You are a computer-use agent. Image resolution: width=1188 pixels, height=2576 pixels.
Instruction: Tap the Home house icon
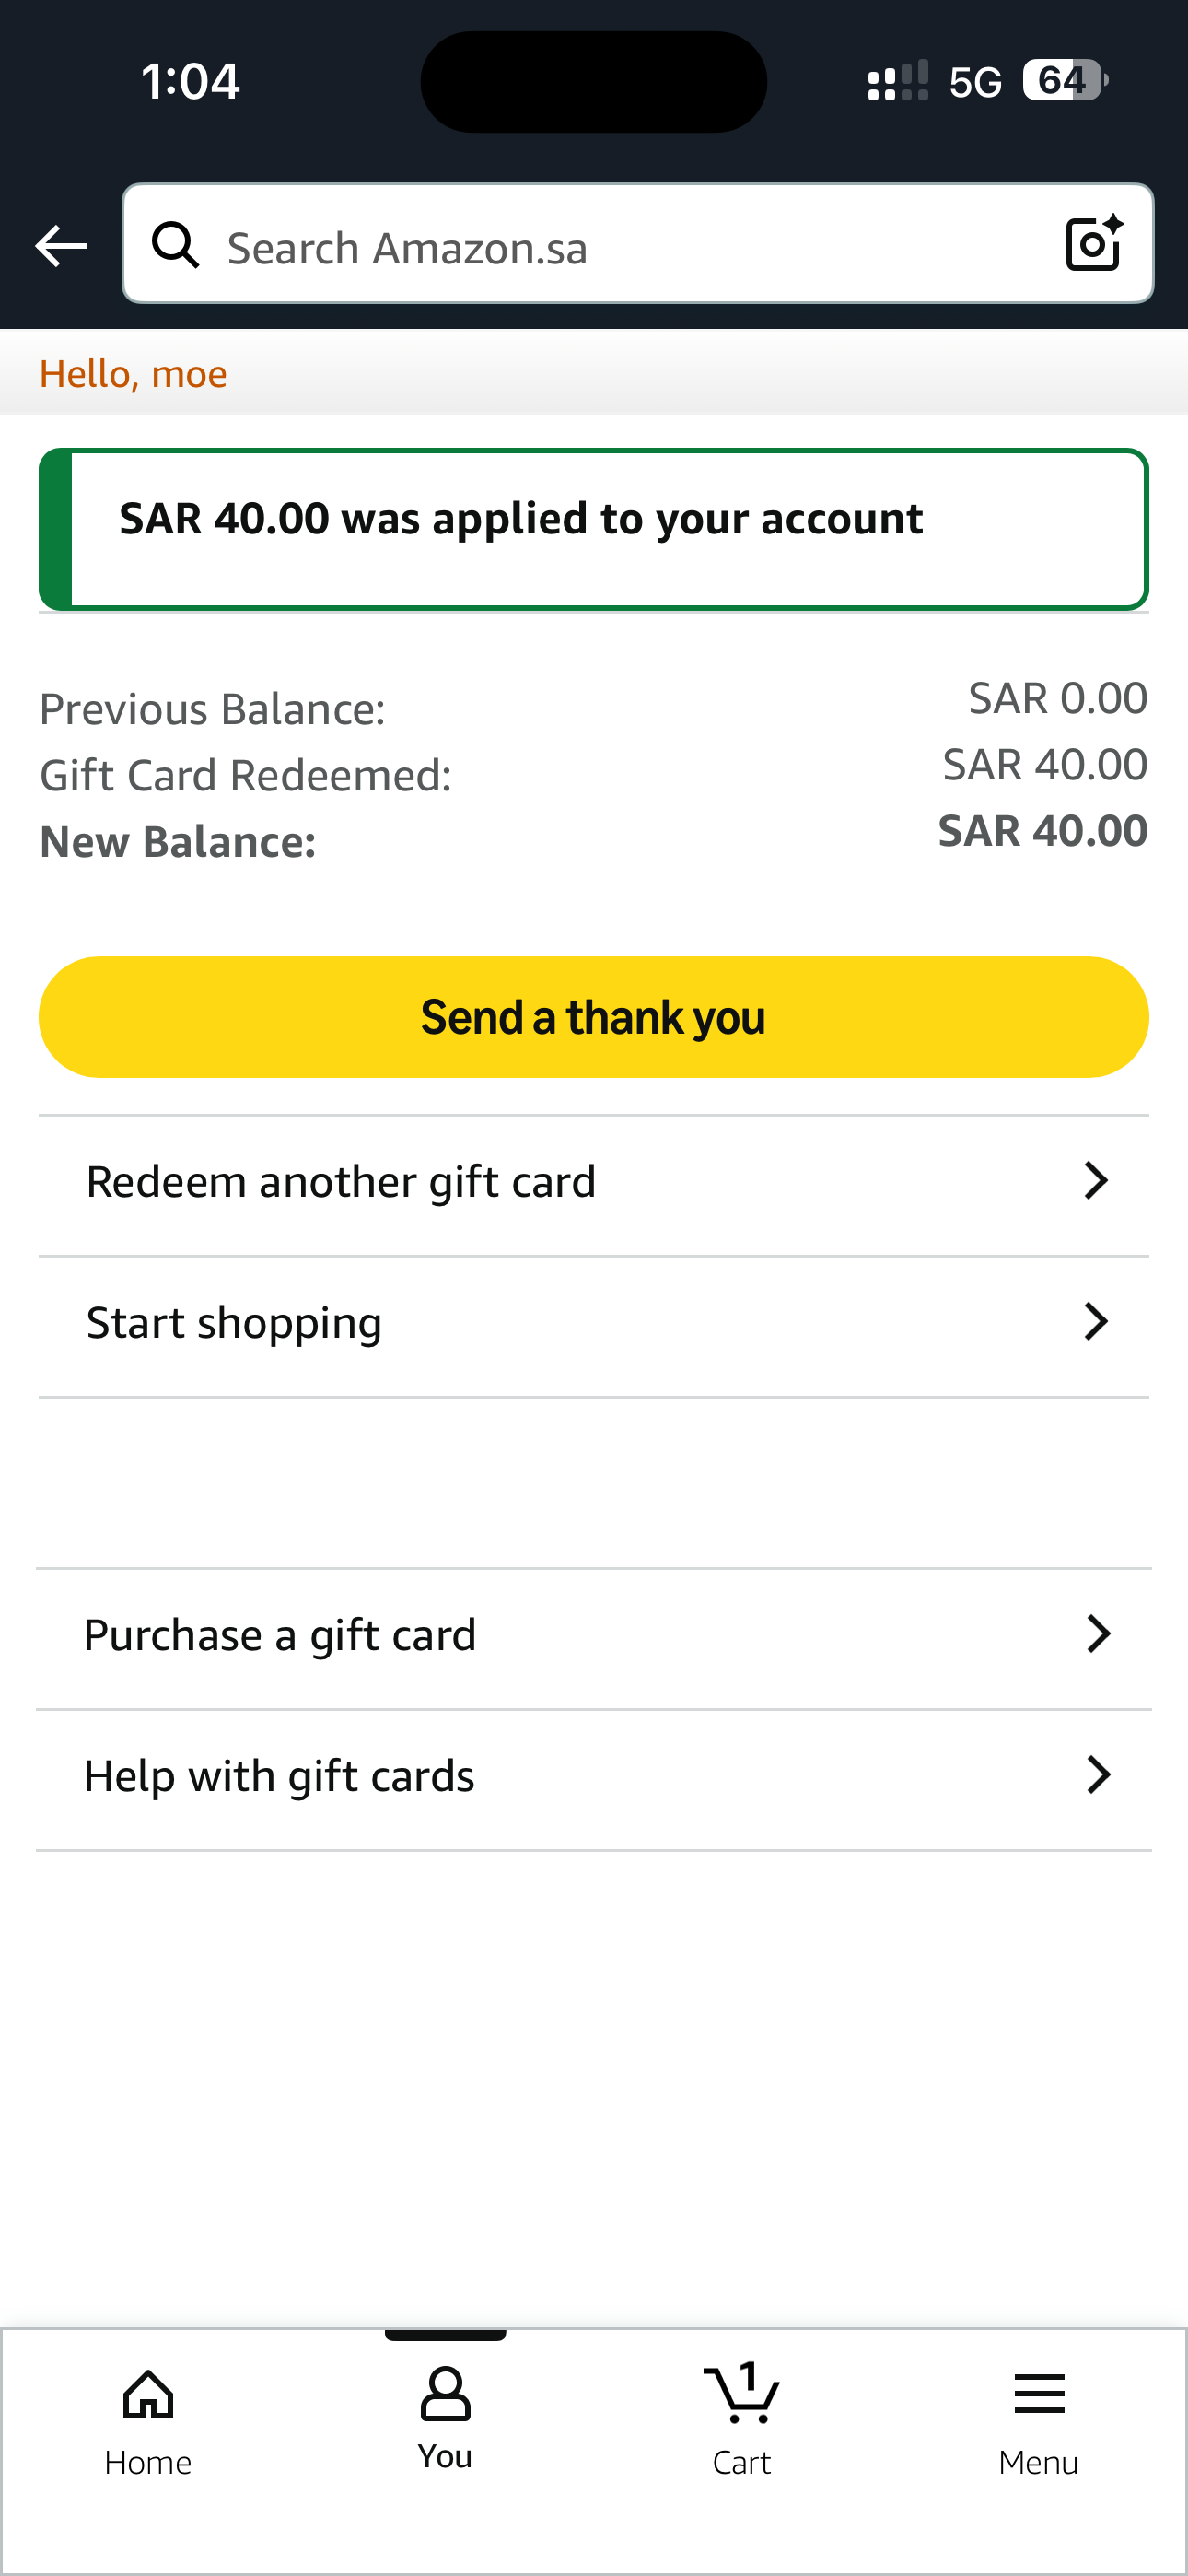coord(148,2396)
